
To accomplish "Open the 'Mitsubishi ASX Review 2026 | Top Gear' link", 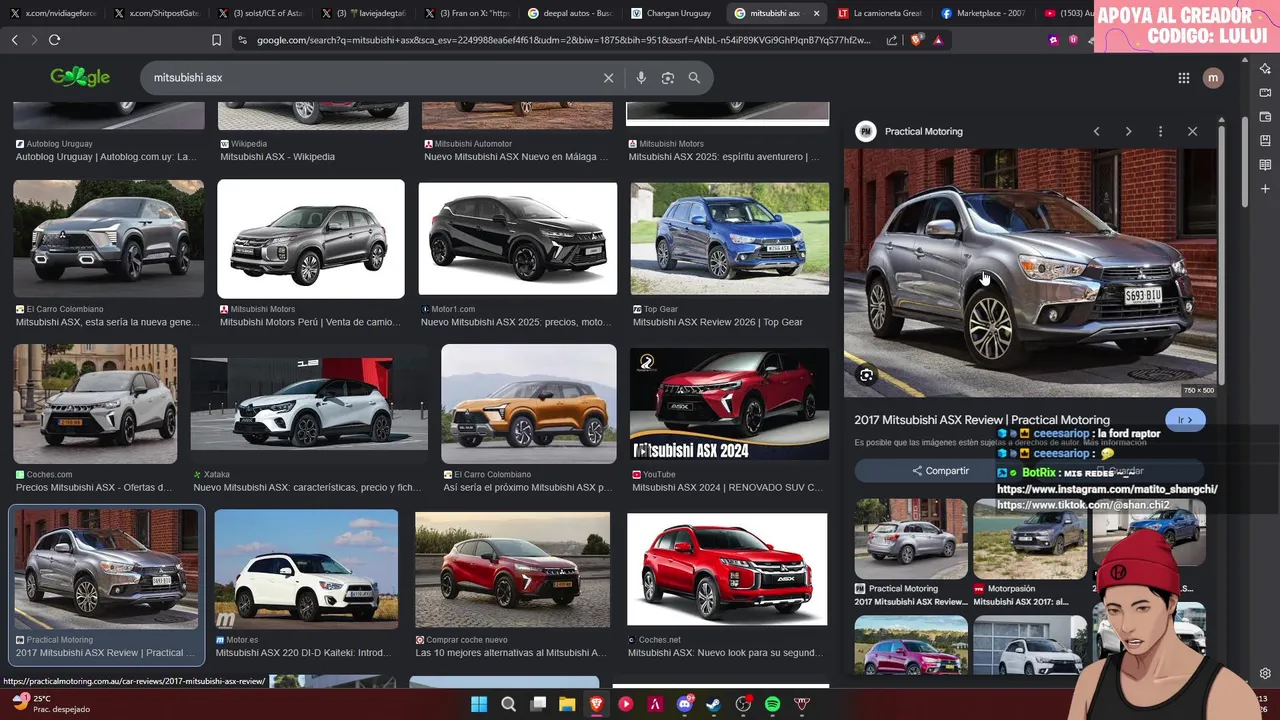I will [717, 322].
